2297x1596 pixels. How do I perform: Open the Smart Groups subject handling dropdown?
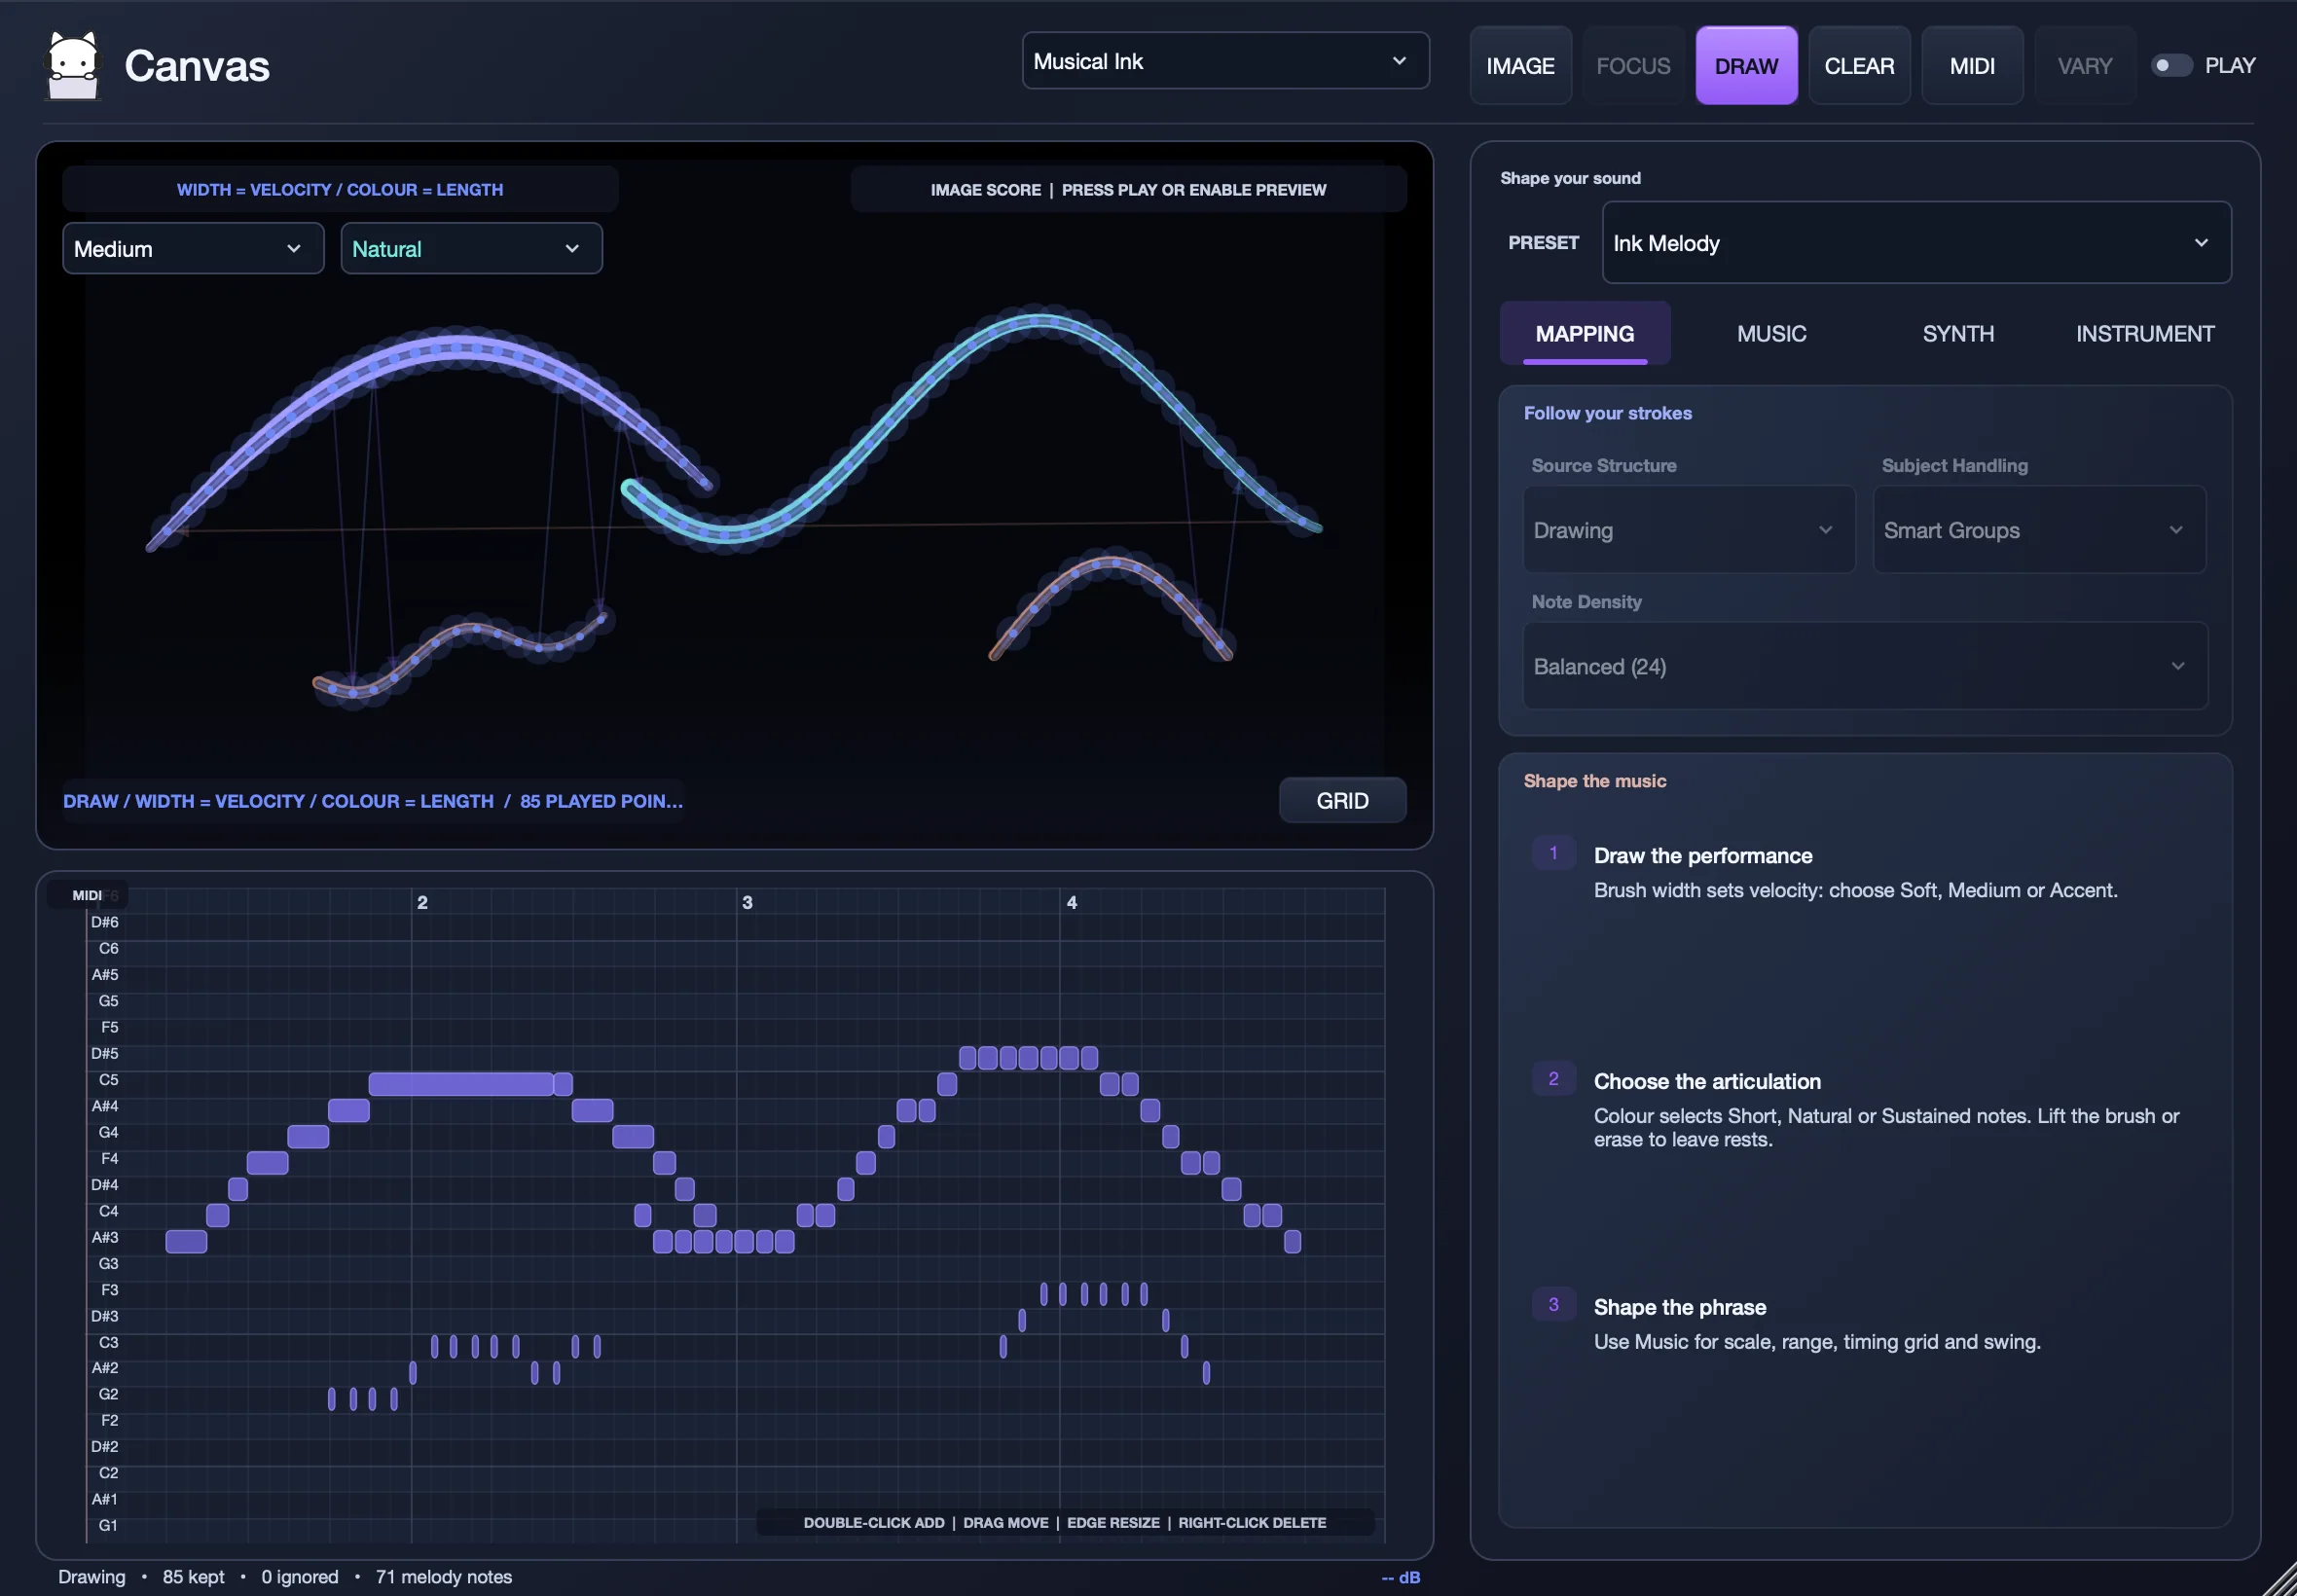click(2039, 530)
